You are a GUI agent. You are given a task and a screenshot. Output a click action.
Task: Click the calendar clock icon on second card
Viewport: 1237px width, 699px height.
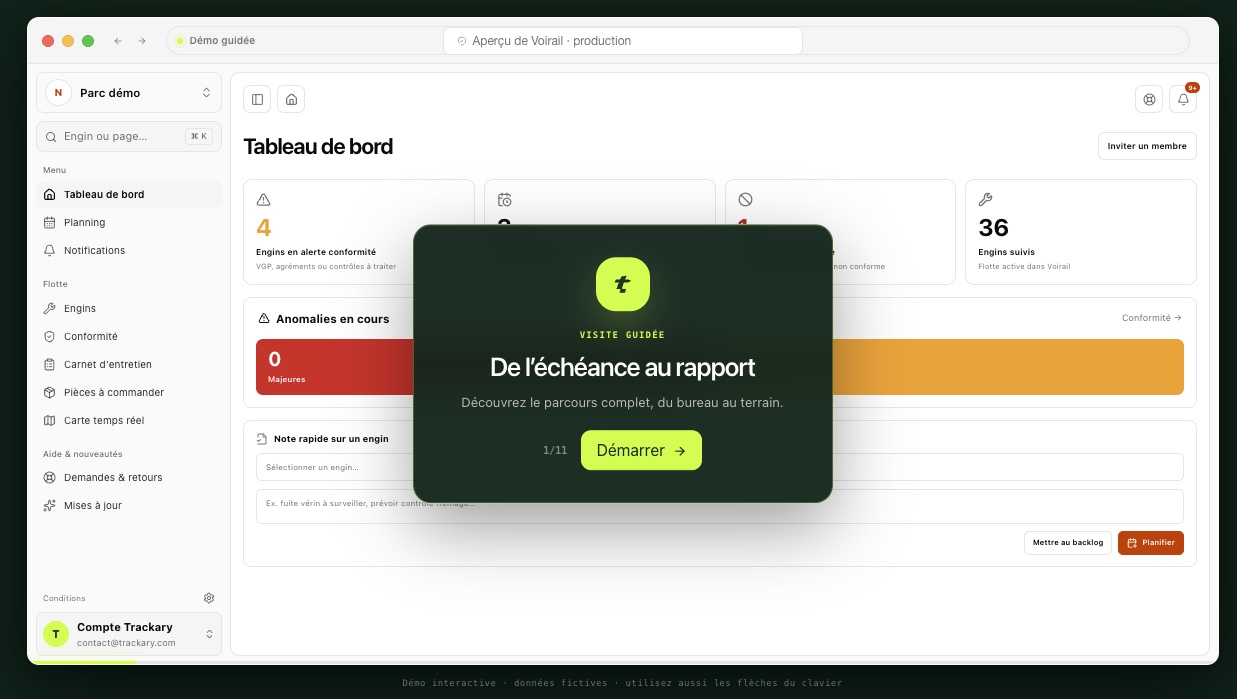tap(504, 200)
